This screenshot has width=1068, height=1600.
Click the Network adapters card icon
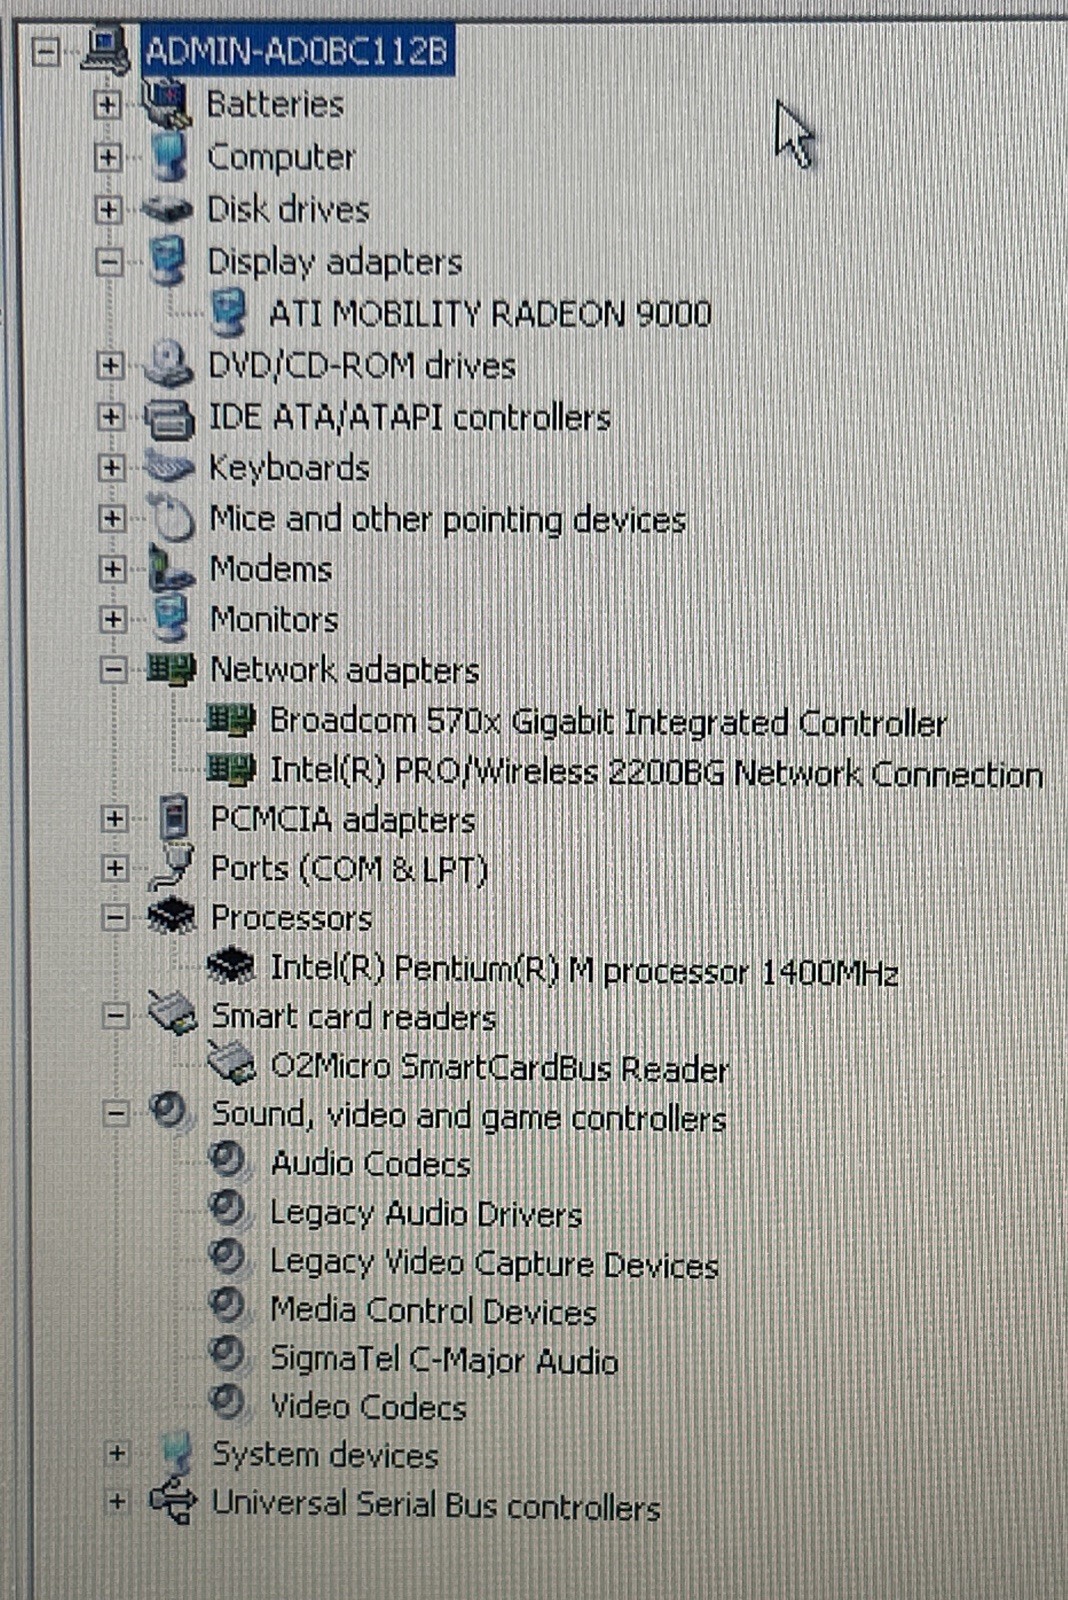tap(171, 668)
